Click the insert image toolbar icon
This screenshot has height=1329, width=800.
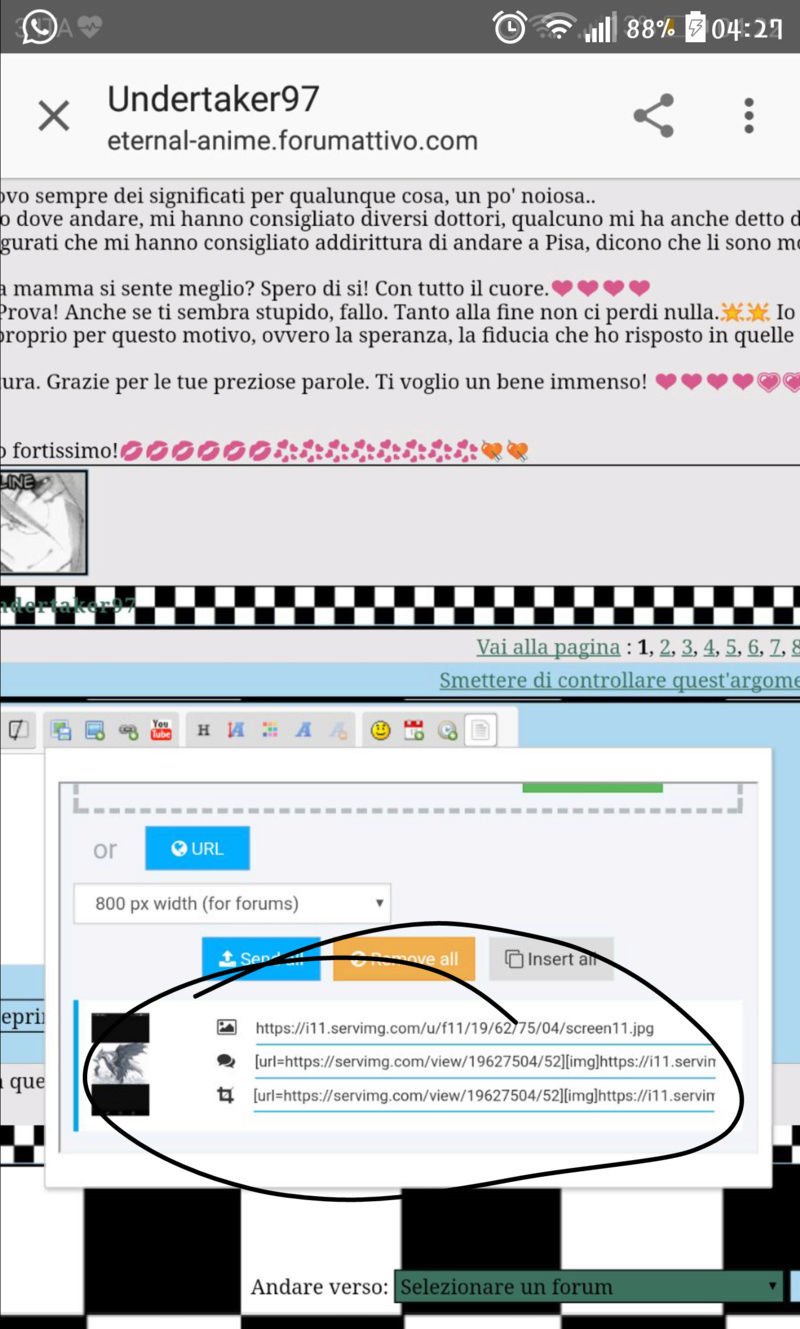tap(95, 730)
